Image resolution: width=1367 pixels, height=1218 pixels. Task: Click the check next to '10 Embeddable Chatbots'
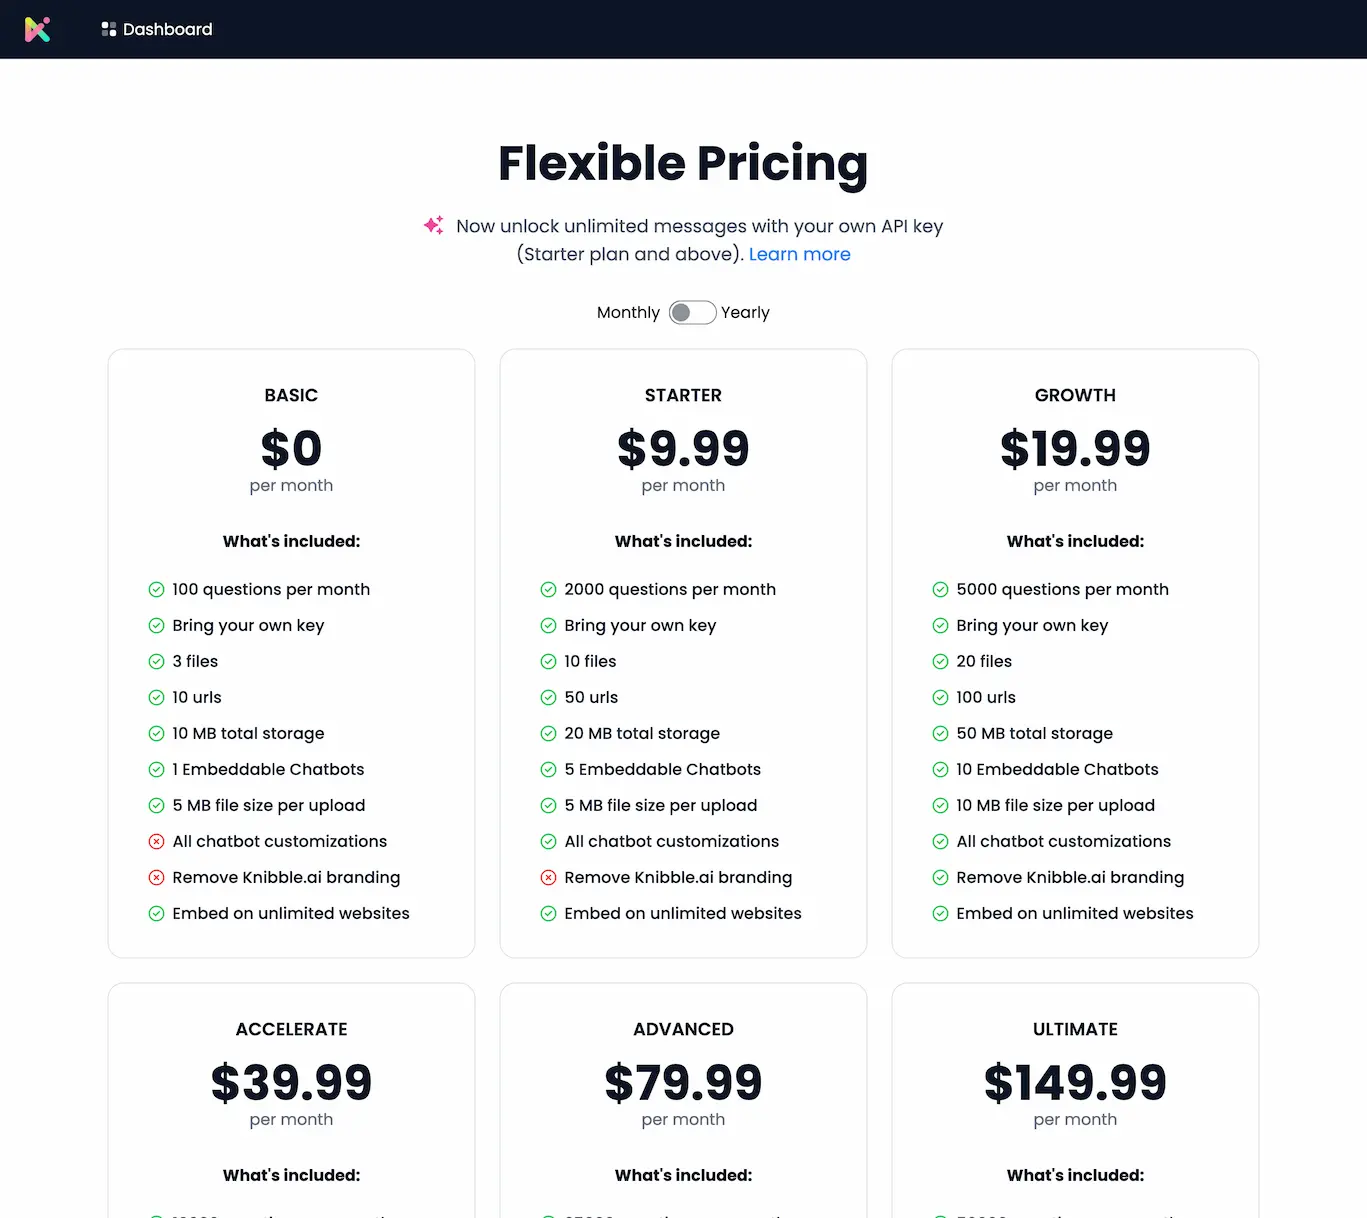[x=940, y=769]
